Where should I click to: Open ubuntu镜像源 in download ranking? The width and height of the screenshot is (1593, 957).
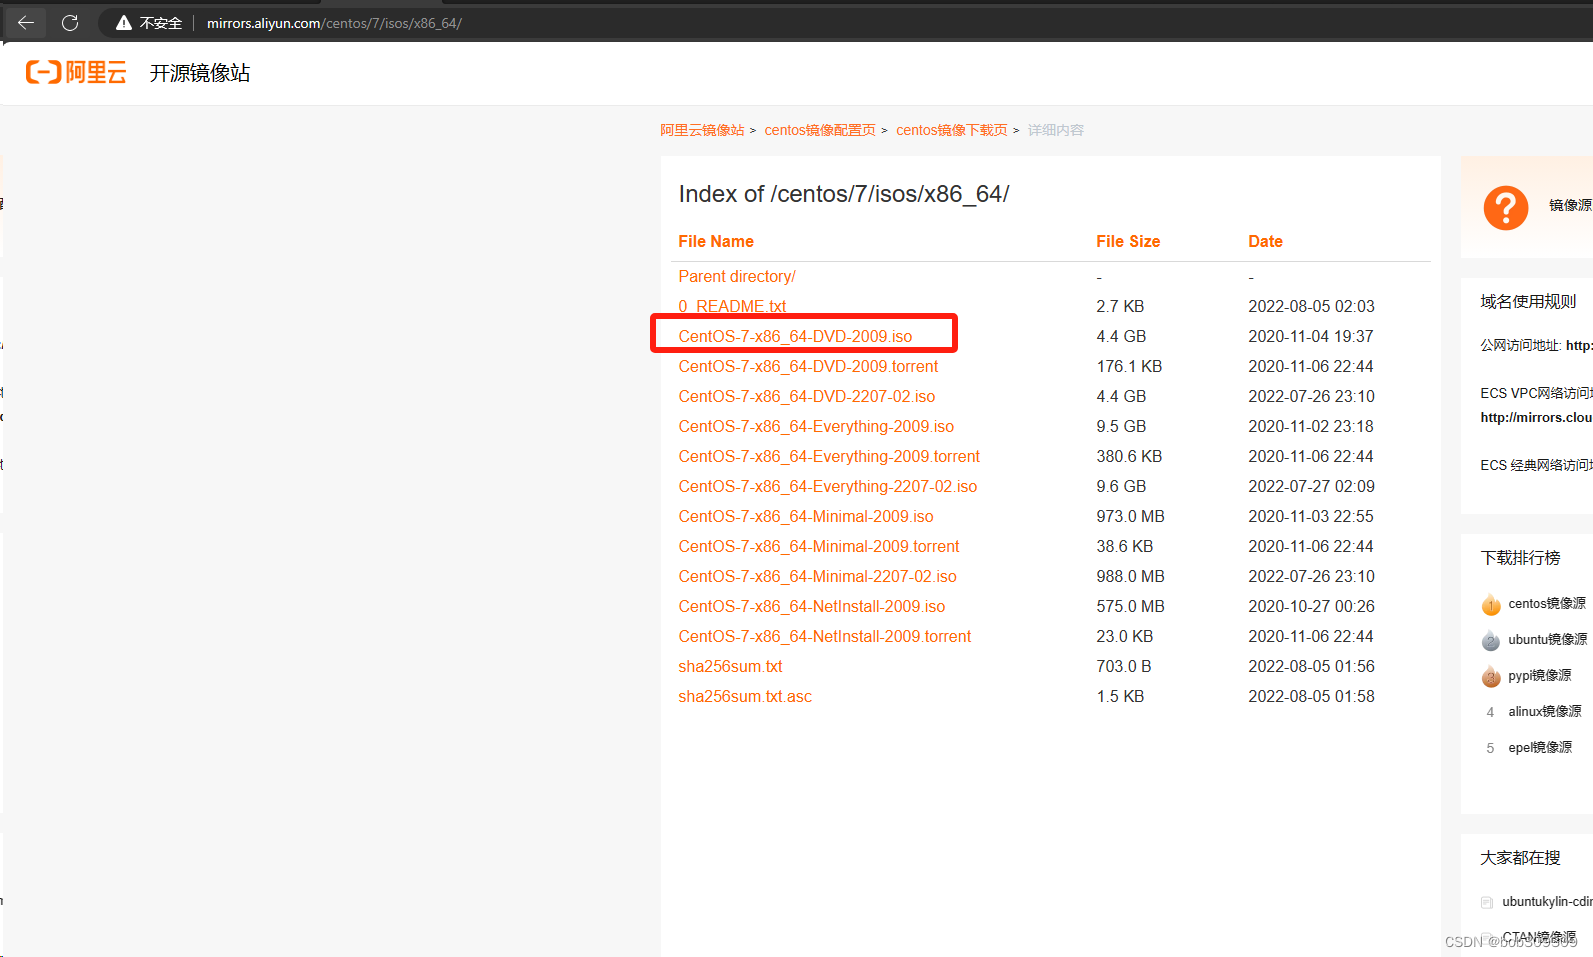[x=1548, y=640]
